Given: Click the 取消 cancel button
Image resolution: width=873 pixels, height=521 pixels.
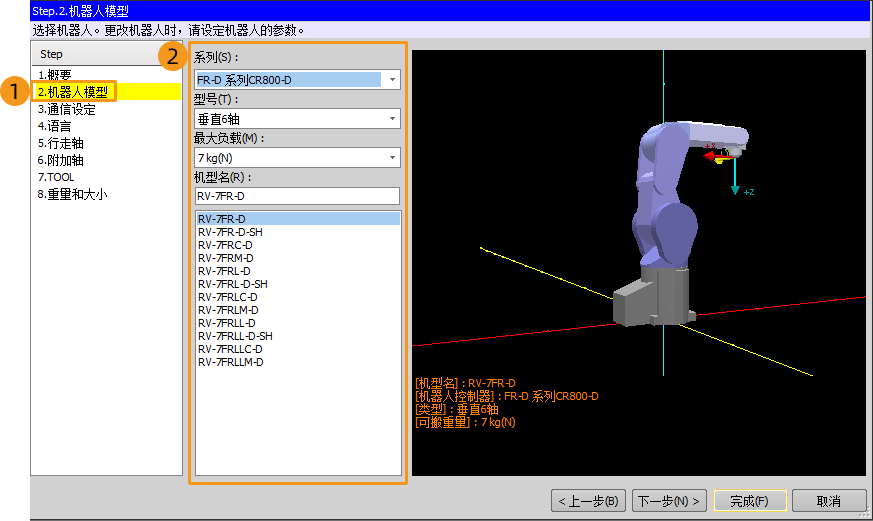Looking at the screenshot, I should [x=828, y=501].
